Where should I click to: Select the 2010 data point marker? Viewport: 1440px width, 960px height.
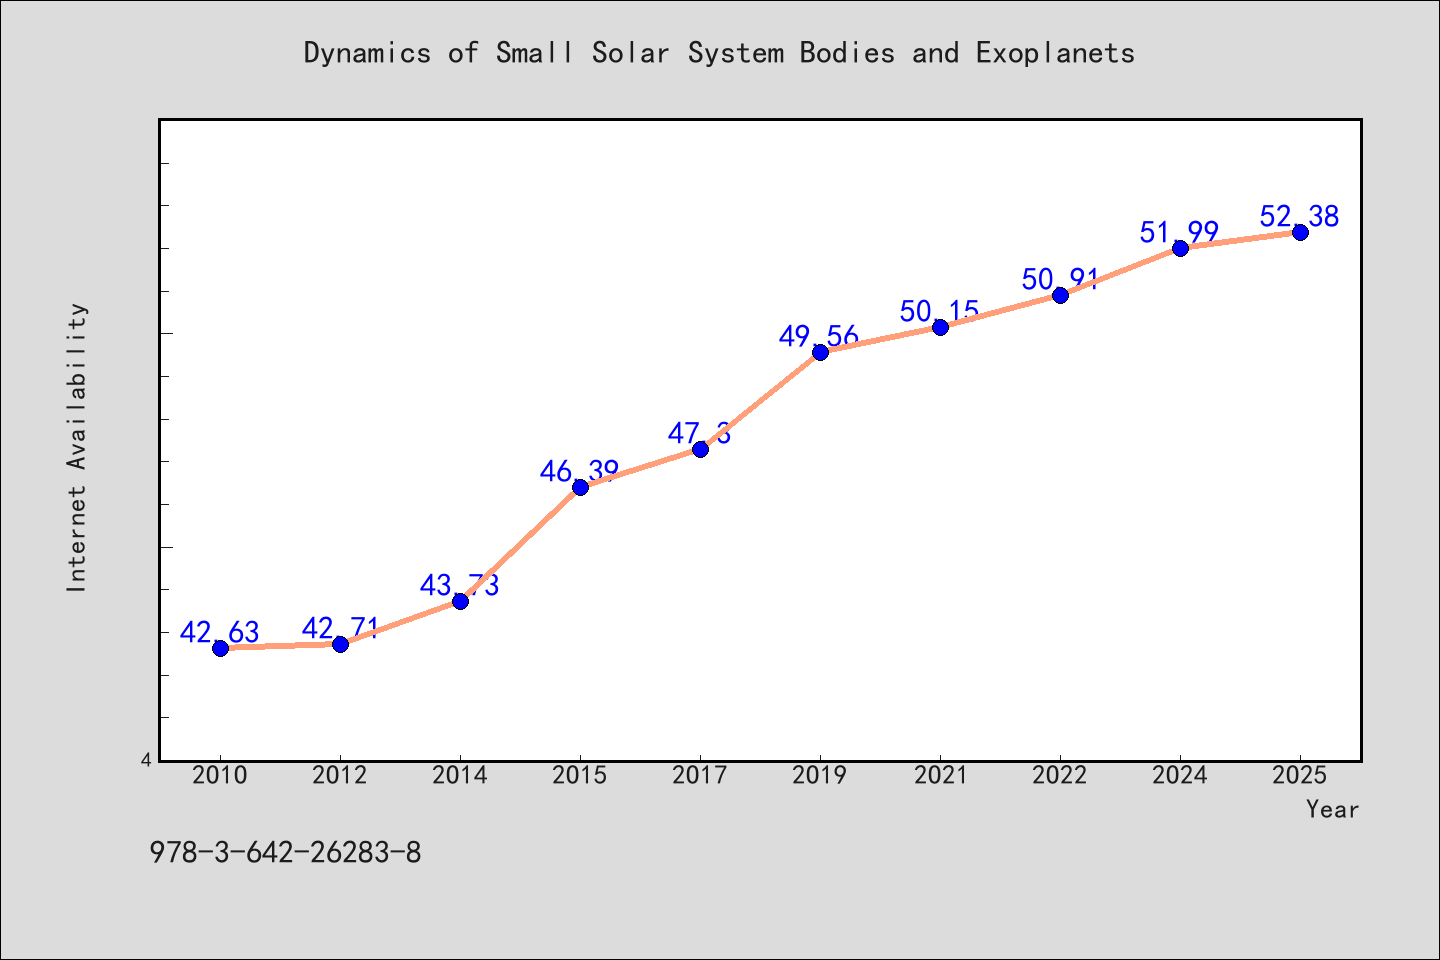tap(220, 648)
